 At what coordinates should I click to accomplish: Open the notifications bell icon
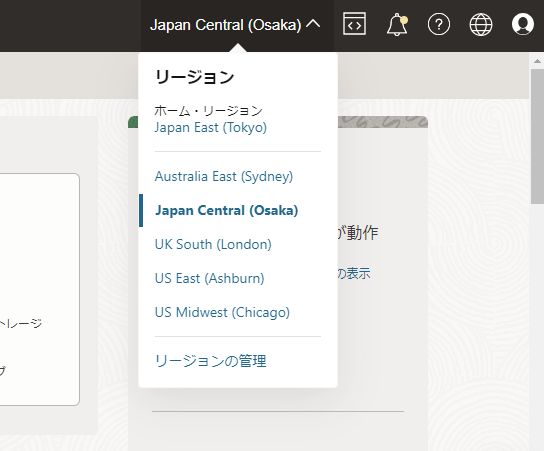(x=397, y=24)
